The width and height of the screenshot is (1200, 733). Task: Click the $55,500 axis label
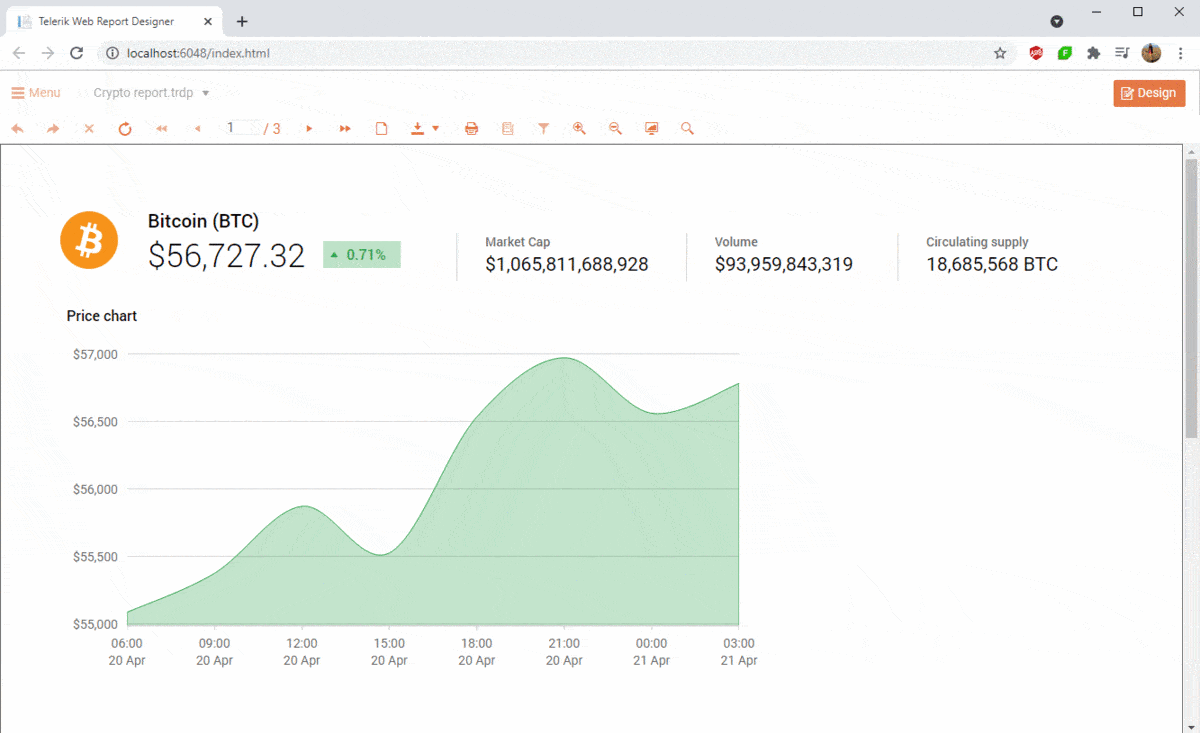tap(96, 556)
